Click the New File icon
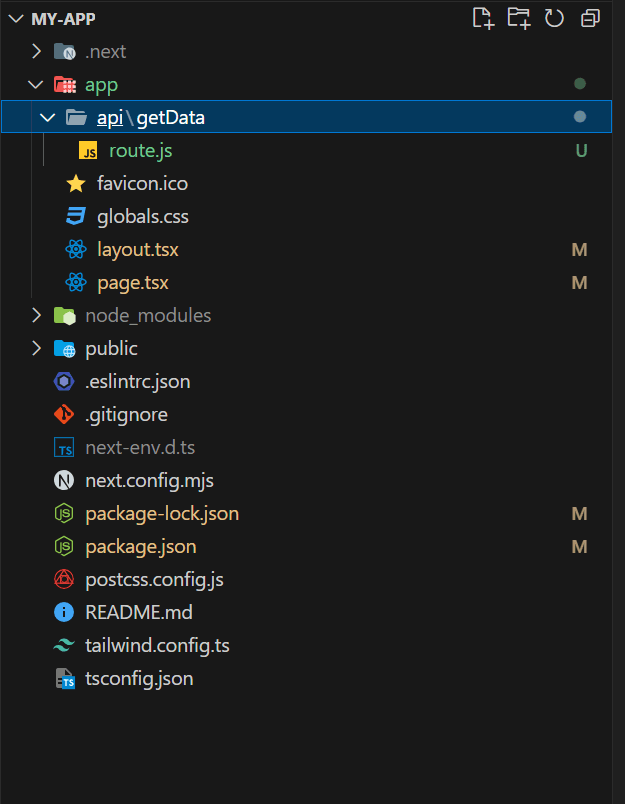 click(x=483, y=18)
